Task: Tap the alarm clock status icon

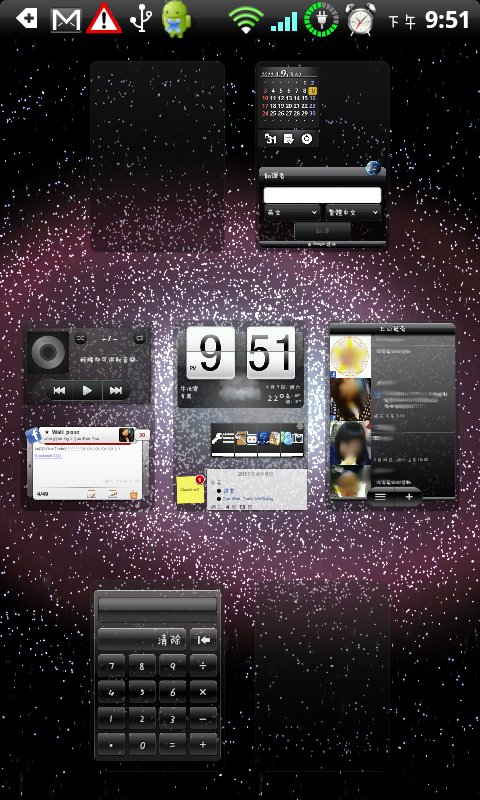Action: coord(360,19)
